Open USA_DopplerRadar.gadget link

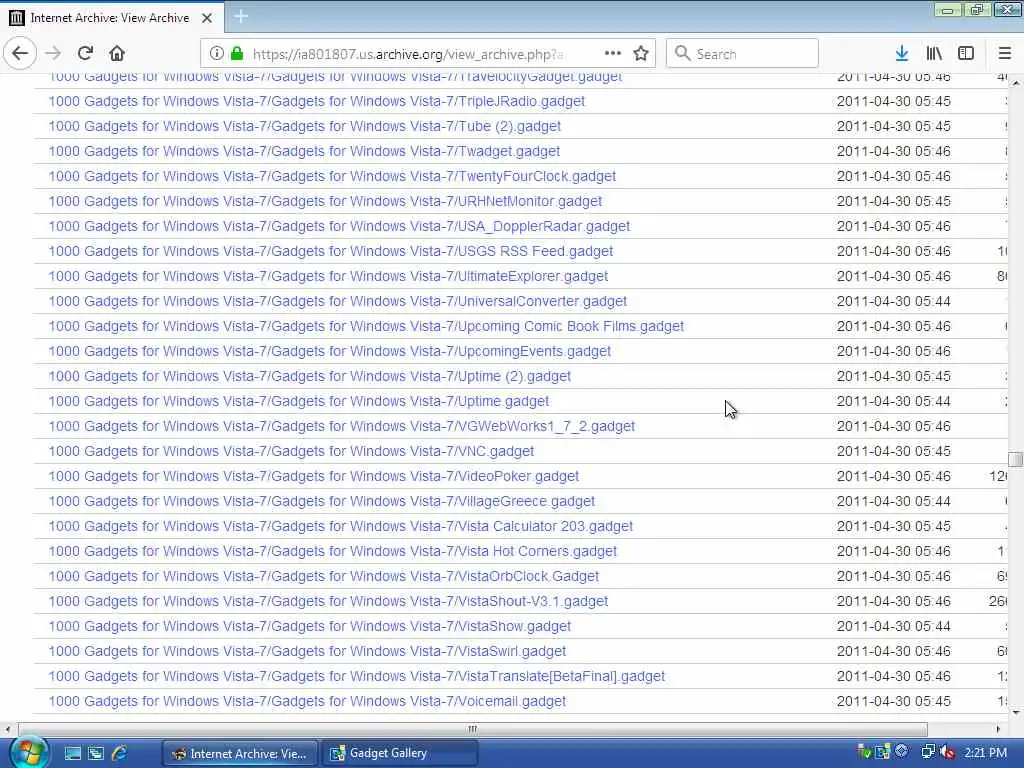click(339, 226)
